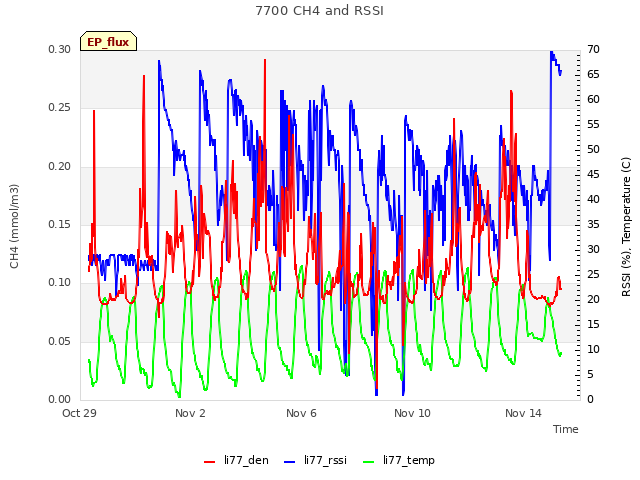Click the 0.10 left axis value
Viewport: 640px width, 480px height.
(x=60, y=282)
